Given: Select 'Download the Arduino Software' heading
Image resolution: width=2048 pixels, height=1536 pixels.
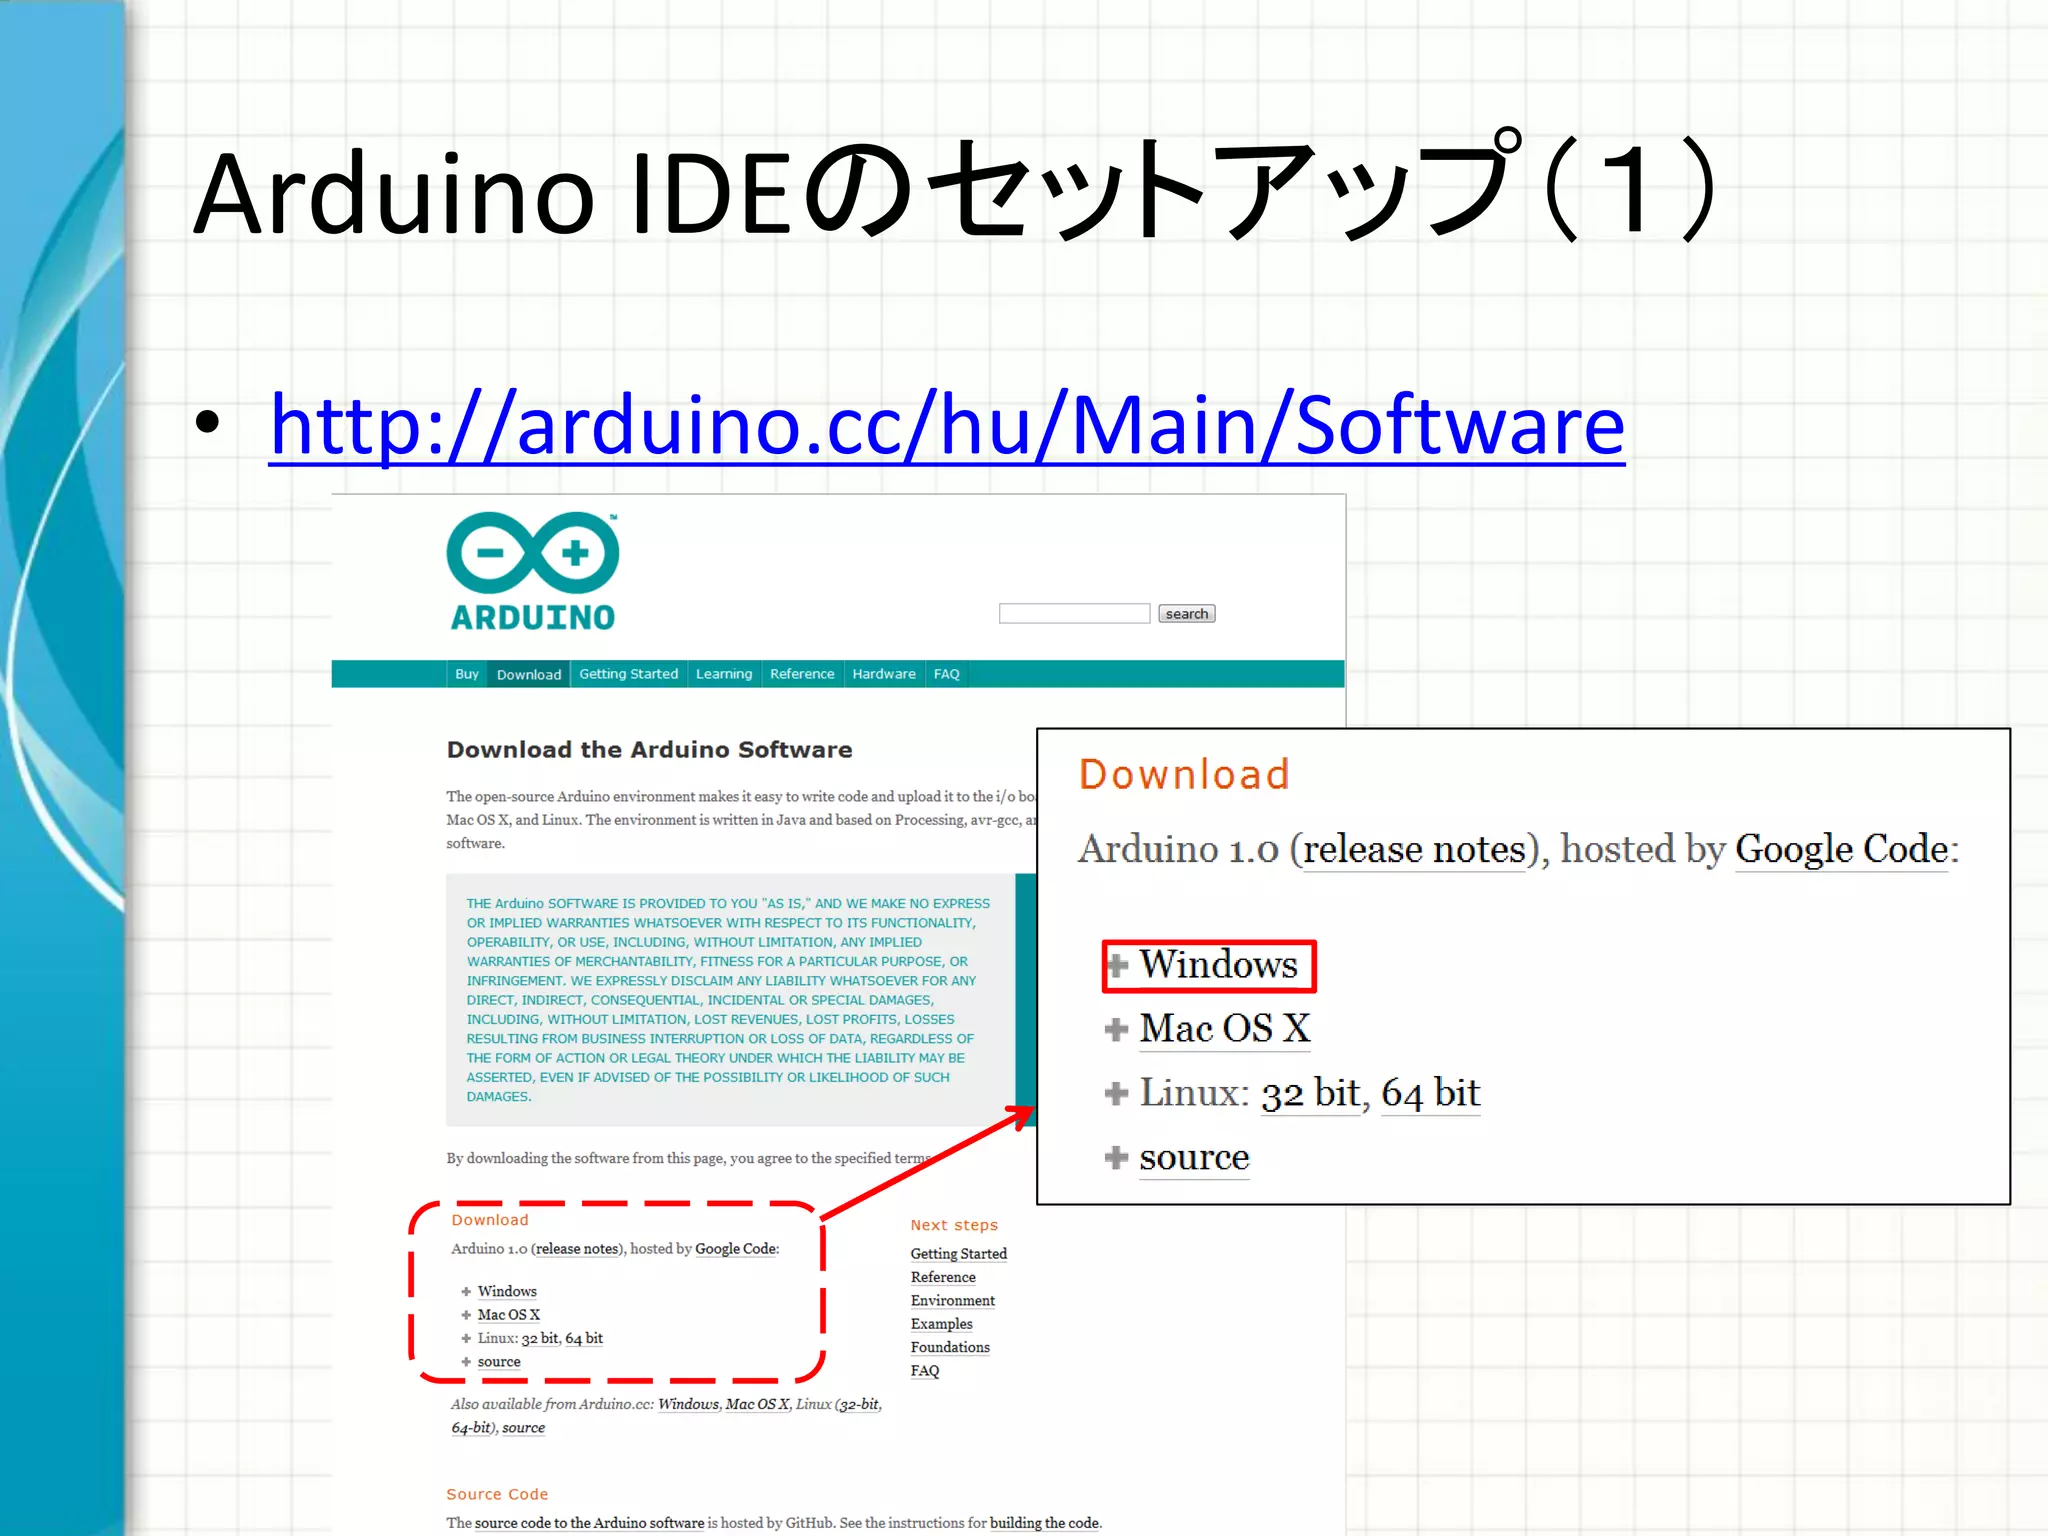Looking at the screenshot, I should click(649, 750).
